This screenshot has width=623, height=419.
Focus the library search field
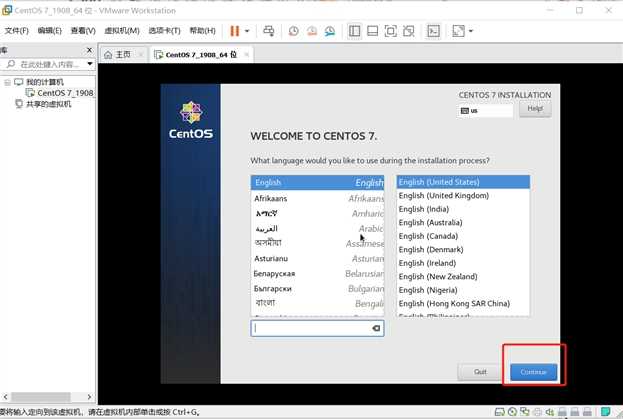[47, 64]
